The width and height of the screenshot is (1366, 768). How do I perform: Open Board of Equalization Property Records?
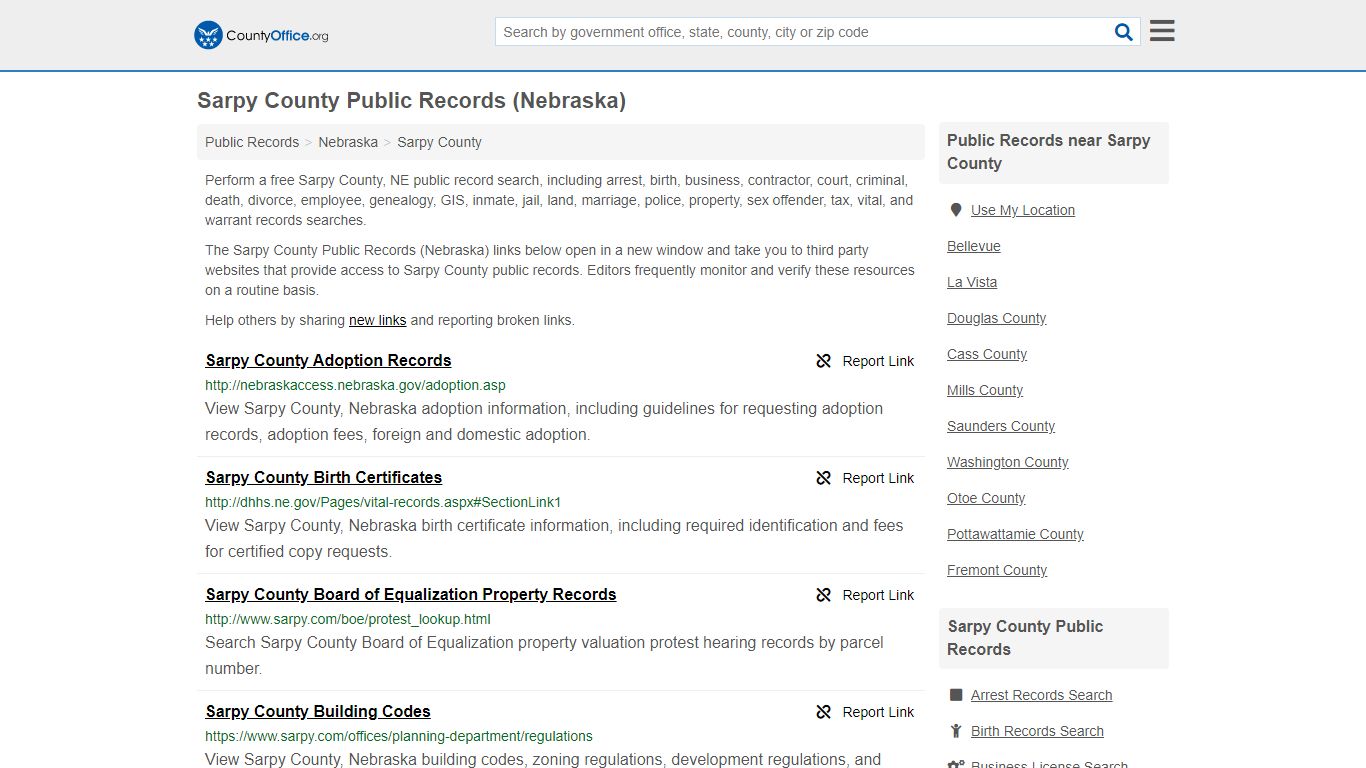tap(411, 594)
